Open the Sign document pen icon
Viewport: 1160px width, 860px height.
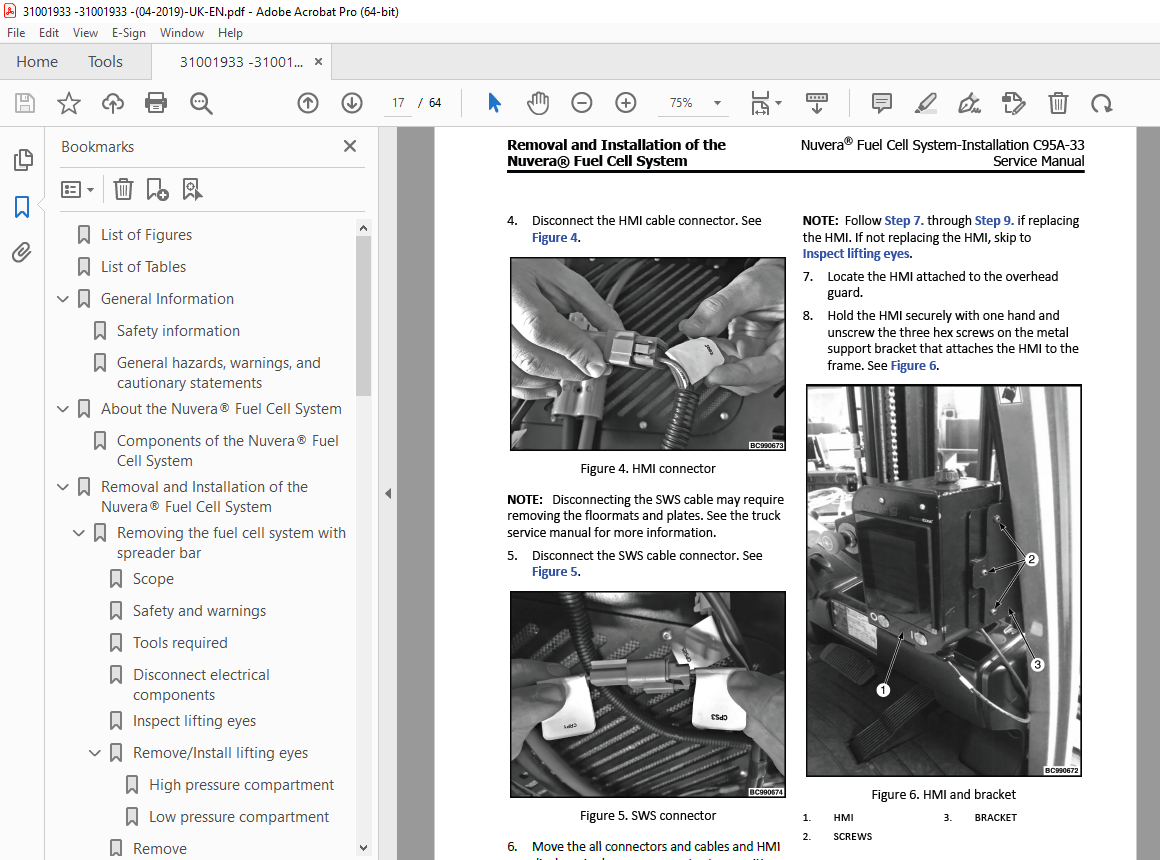pyautogui.click(x=969, y=103)
